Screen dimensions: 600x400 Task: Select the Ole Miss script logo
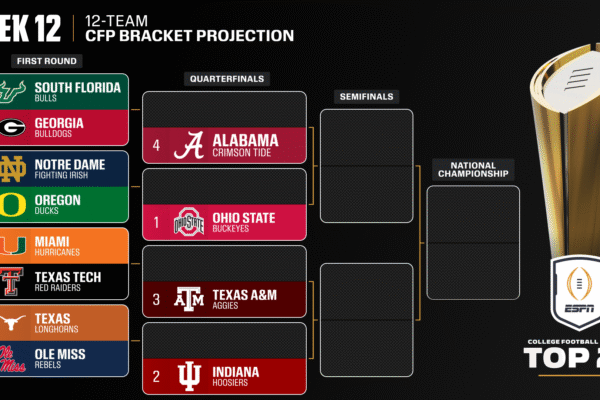pos(15,358)
